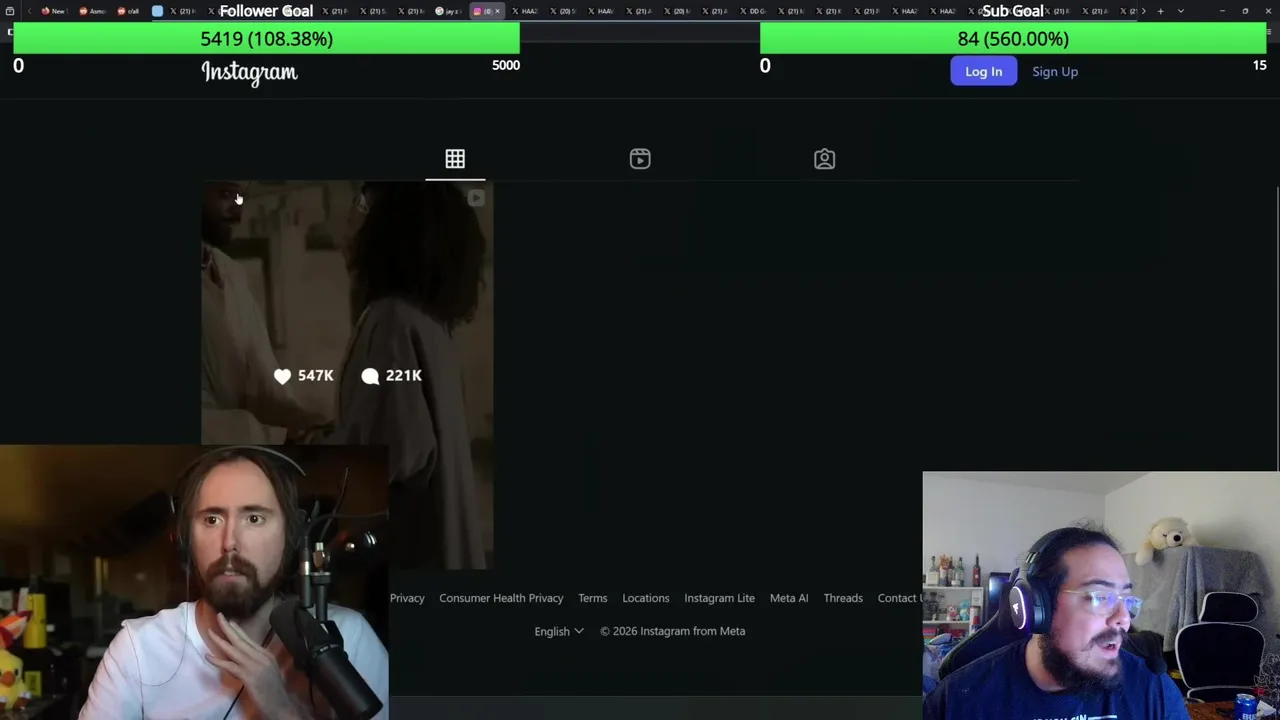Click the tab bar scroll-left arrow
The image size is (1280, 720).
(30, 11)
